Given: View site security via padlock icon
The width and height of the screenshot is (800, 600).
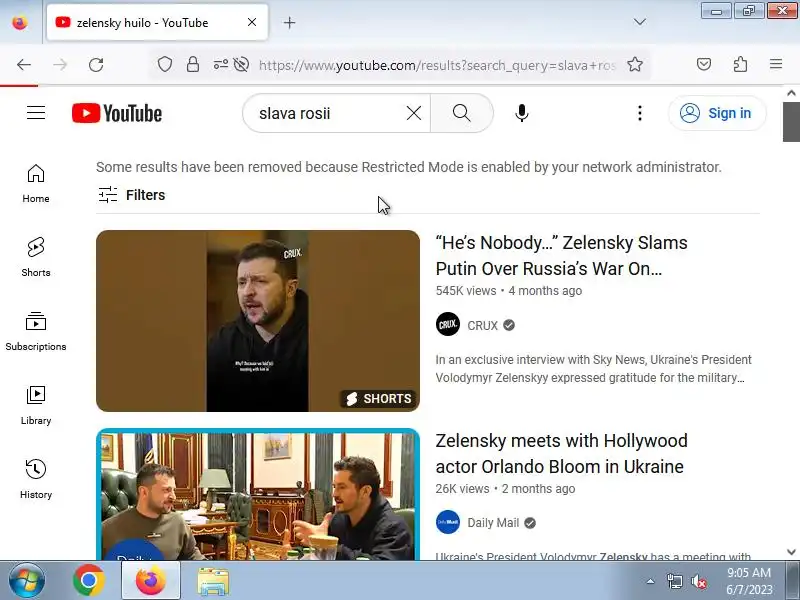Looking at the screenshot, I should (193, 64).
